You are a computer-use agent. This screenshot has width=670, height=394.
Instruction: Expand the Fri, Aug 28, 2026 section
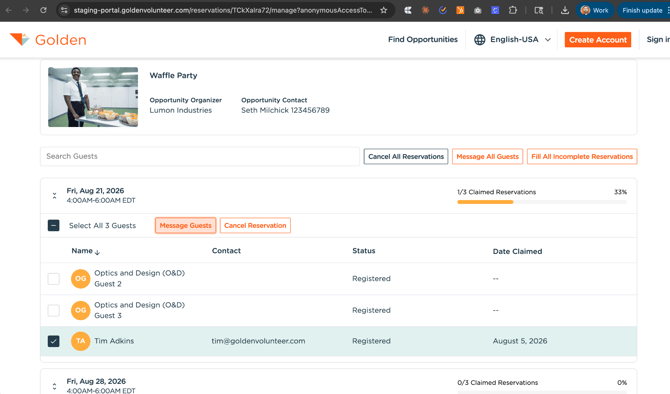point(54,386)
